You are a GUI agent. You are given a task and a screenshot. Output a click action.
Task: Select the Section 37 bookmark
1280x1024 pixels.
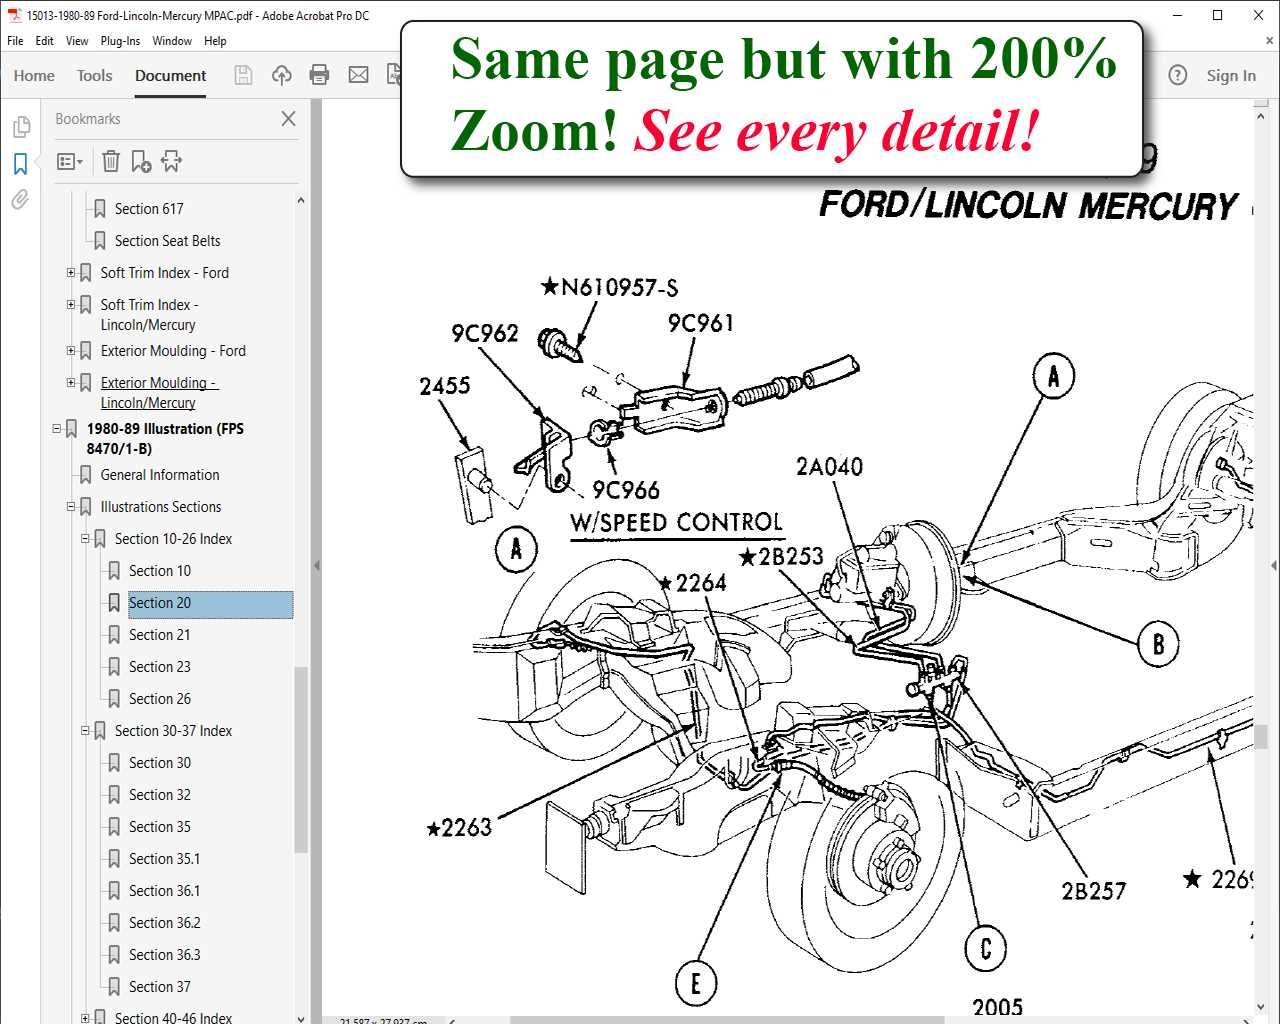pos(160,986)
